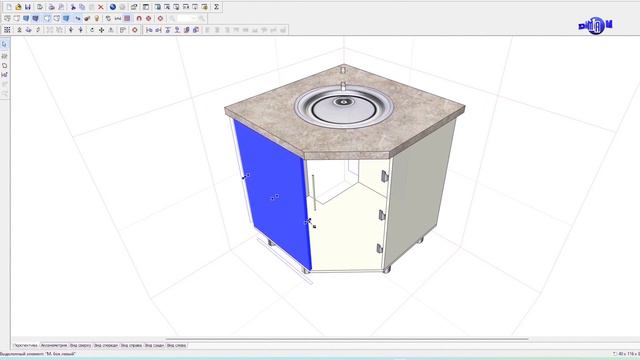Click the light bulb lighting icon
640x360 pixels.
97,18
